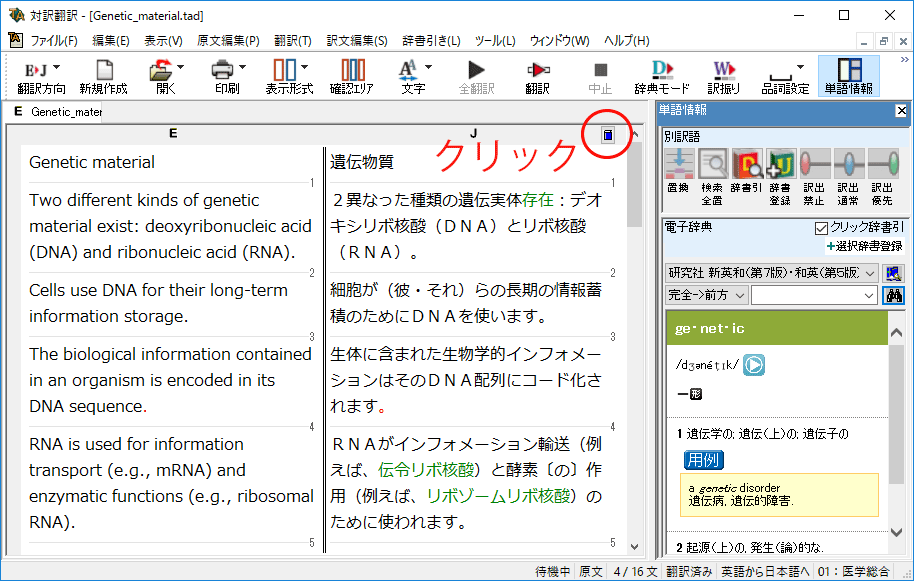This screenshot has height=581, width=914.
Task: Toggle the 単語情報 panel button
Action: coord(849,76)
